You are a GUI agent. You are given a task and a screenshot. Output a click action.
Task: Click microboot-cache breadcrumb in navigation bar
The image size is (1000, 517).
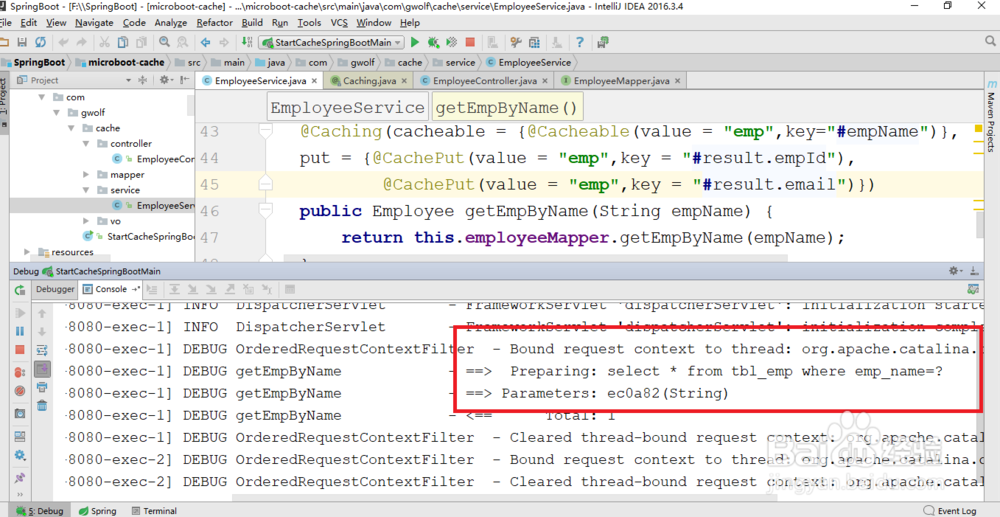pos(120,62)
